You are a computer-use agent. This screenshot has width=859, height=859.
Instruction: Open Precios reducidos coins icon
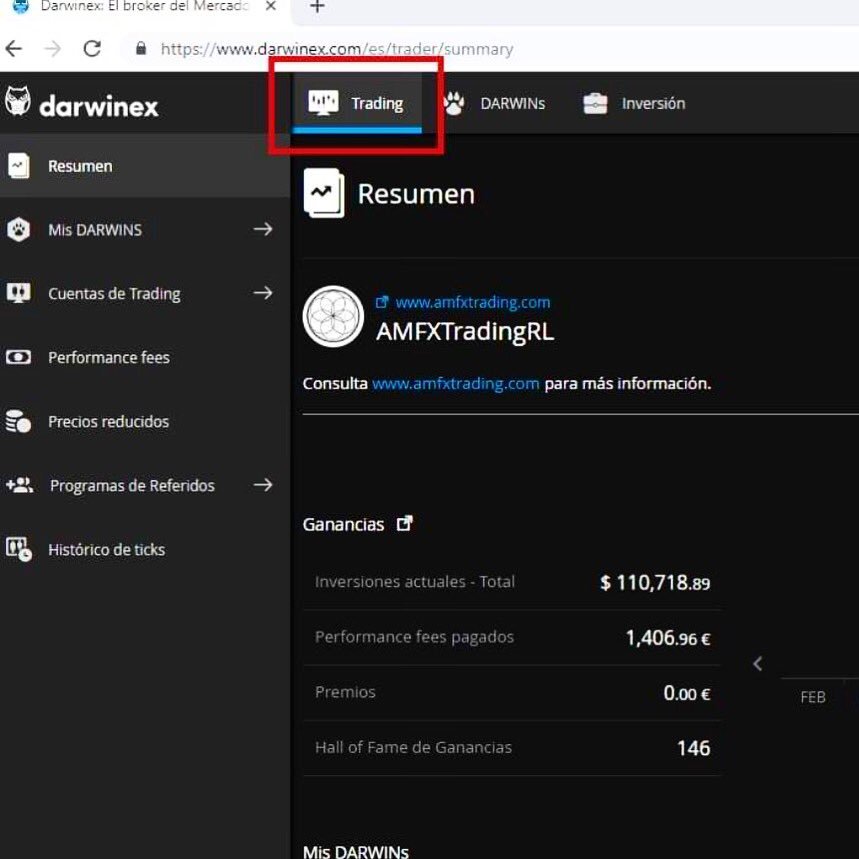[x=18, y=421]
